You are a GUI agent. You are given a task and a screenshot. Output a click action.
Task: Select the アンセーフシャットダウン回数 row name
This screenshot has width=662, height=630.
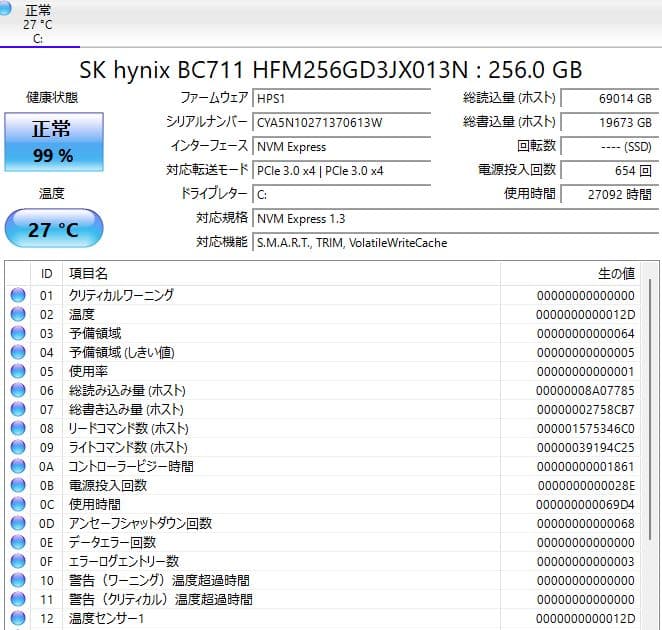click(140, 523)
